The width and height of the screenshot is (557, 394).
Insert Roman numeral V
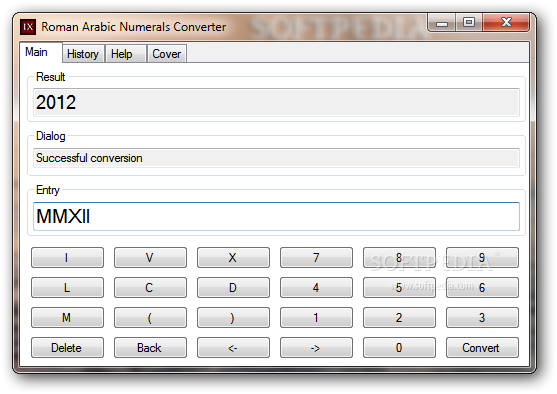pyautogui.click(x=150, y=258)
